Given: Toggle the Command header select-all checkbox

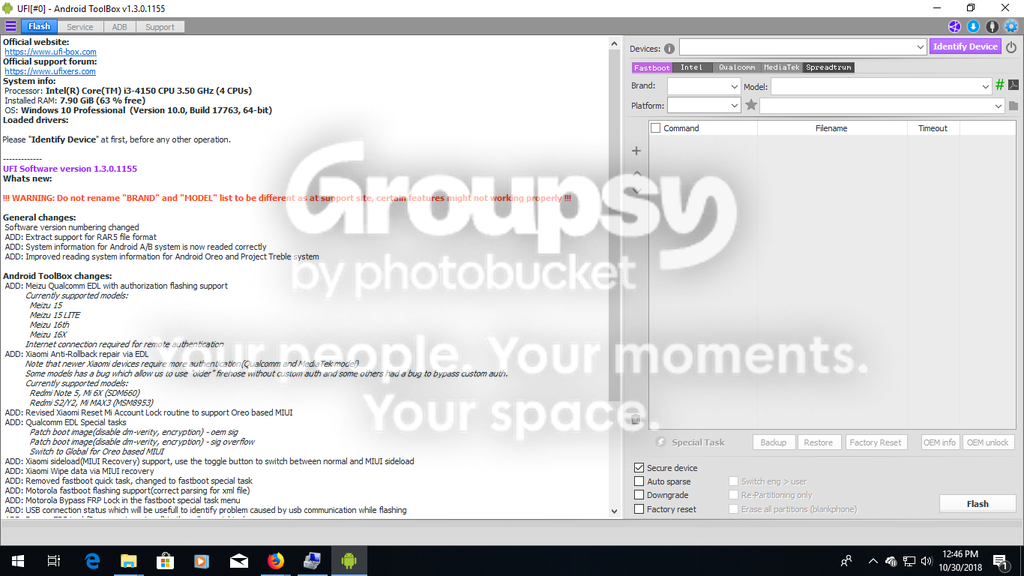Looking at the screenshot, I should pos(656,129).
